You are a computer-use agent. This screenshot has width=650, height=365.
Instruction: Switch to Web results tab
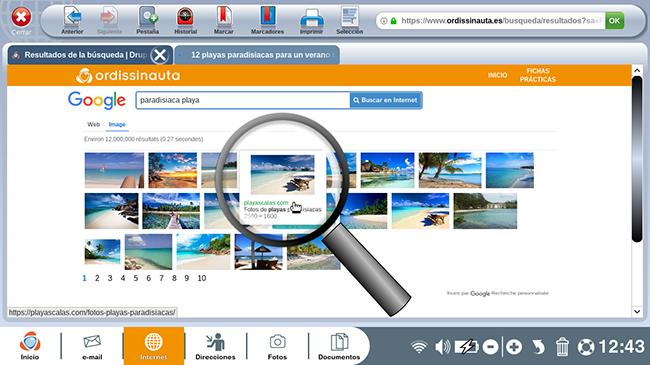click(x=93, y=124)
